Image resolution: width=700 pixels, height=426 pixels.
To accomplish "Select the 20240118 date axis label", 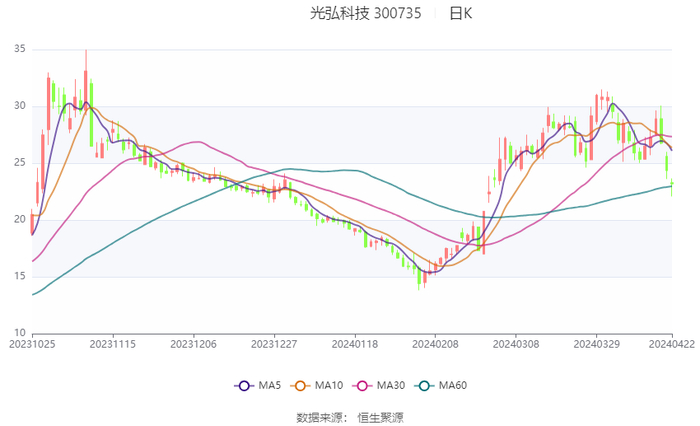I will (x=355, y=343).
